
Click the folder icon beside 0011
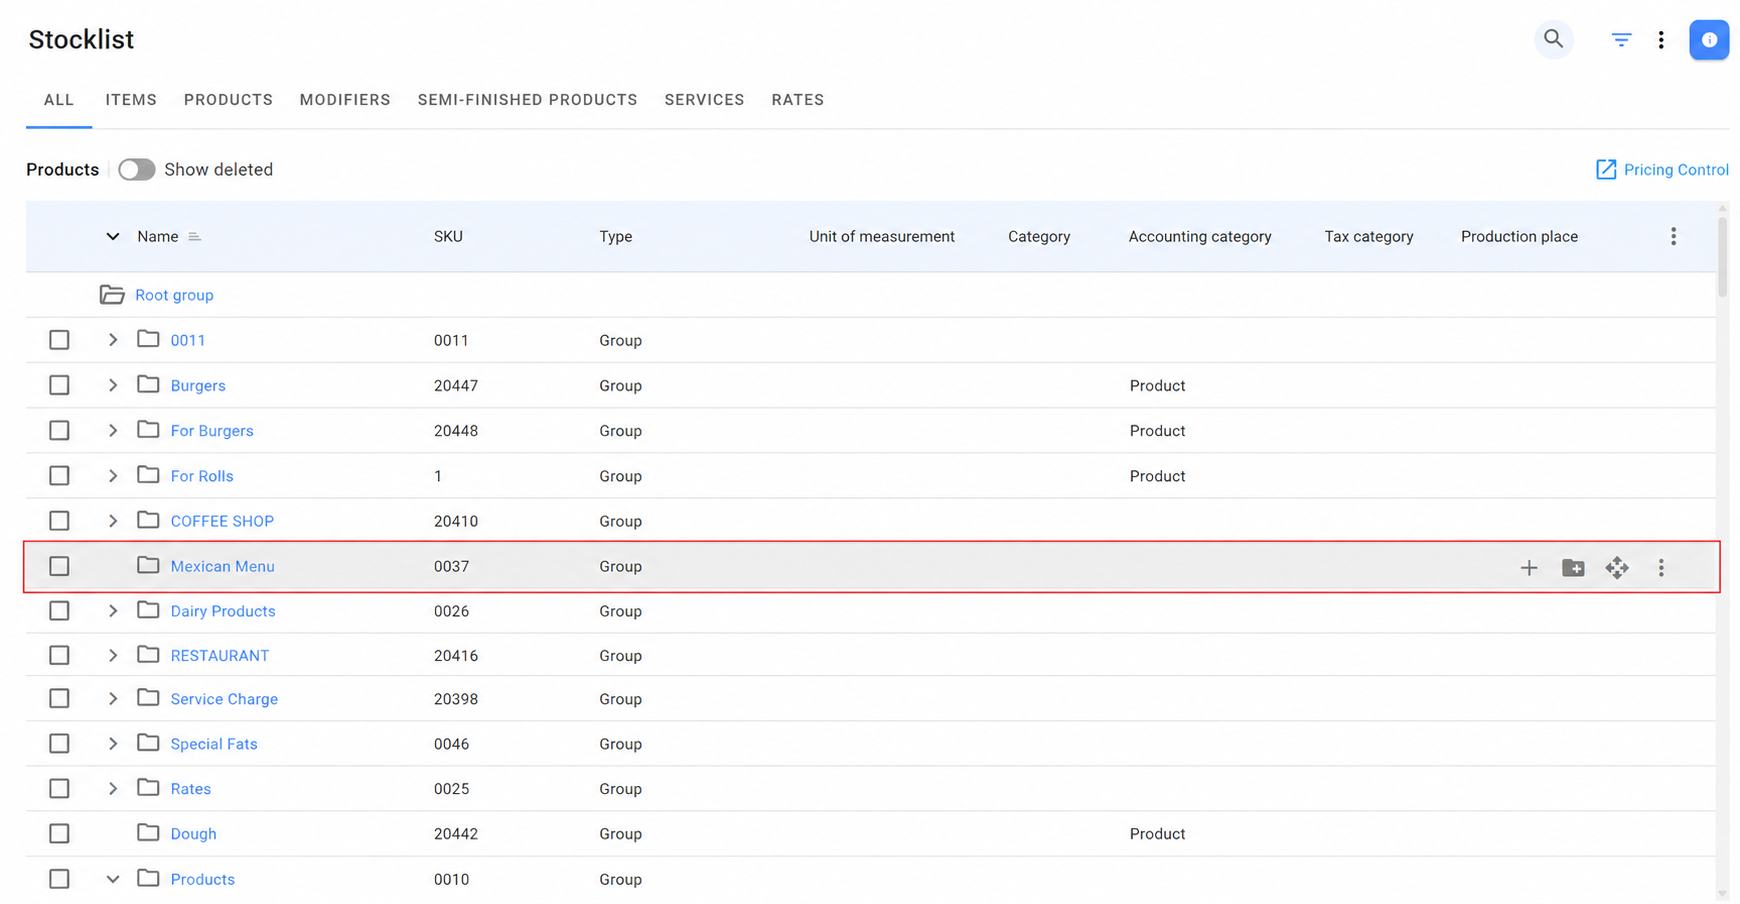tap(148, 339)
